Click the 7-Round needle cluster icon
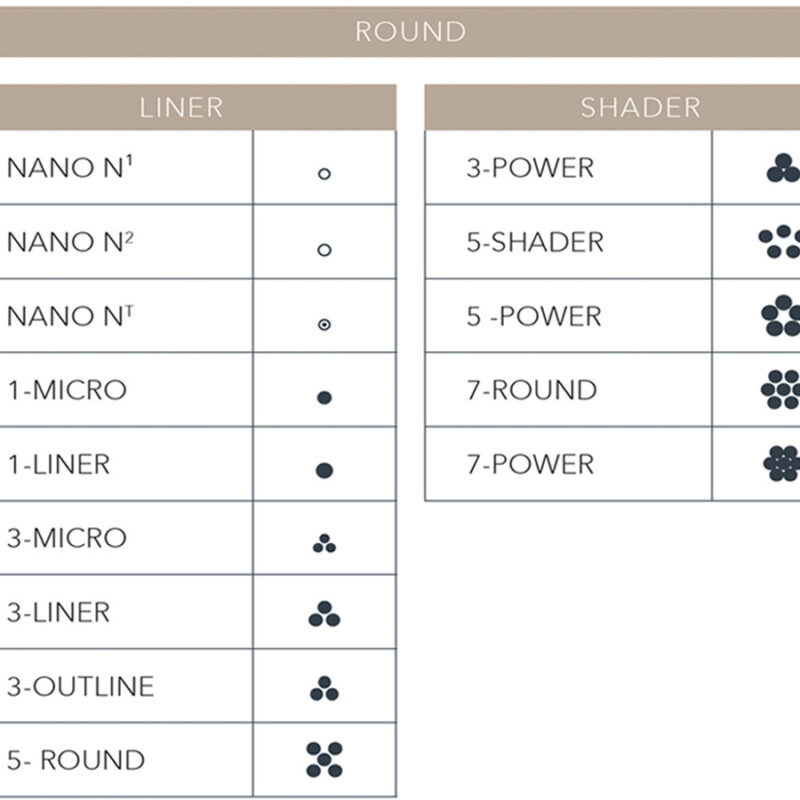The height and width of the screenshot is (800, 800). coord(781,389)
